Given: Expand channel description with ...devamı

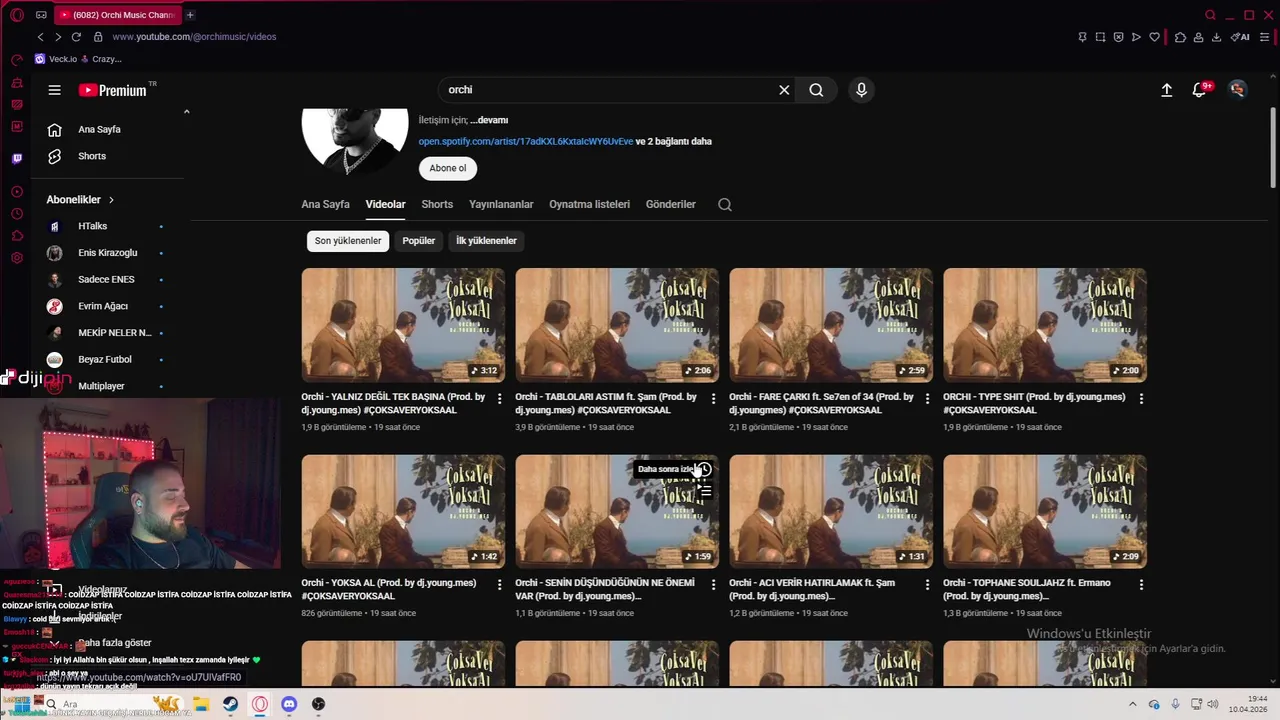Looking at the screenshot, I should click(x=489, y=120).
